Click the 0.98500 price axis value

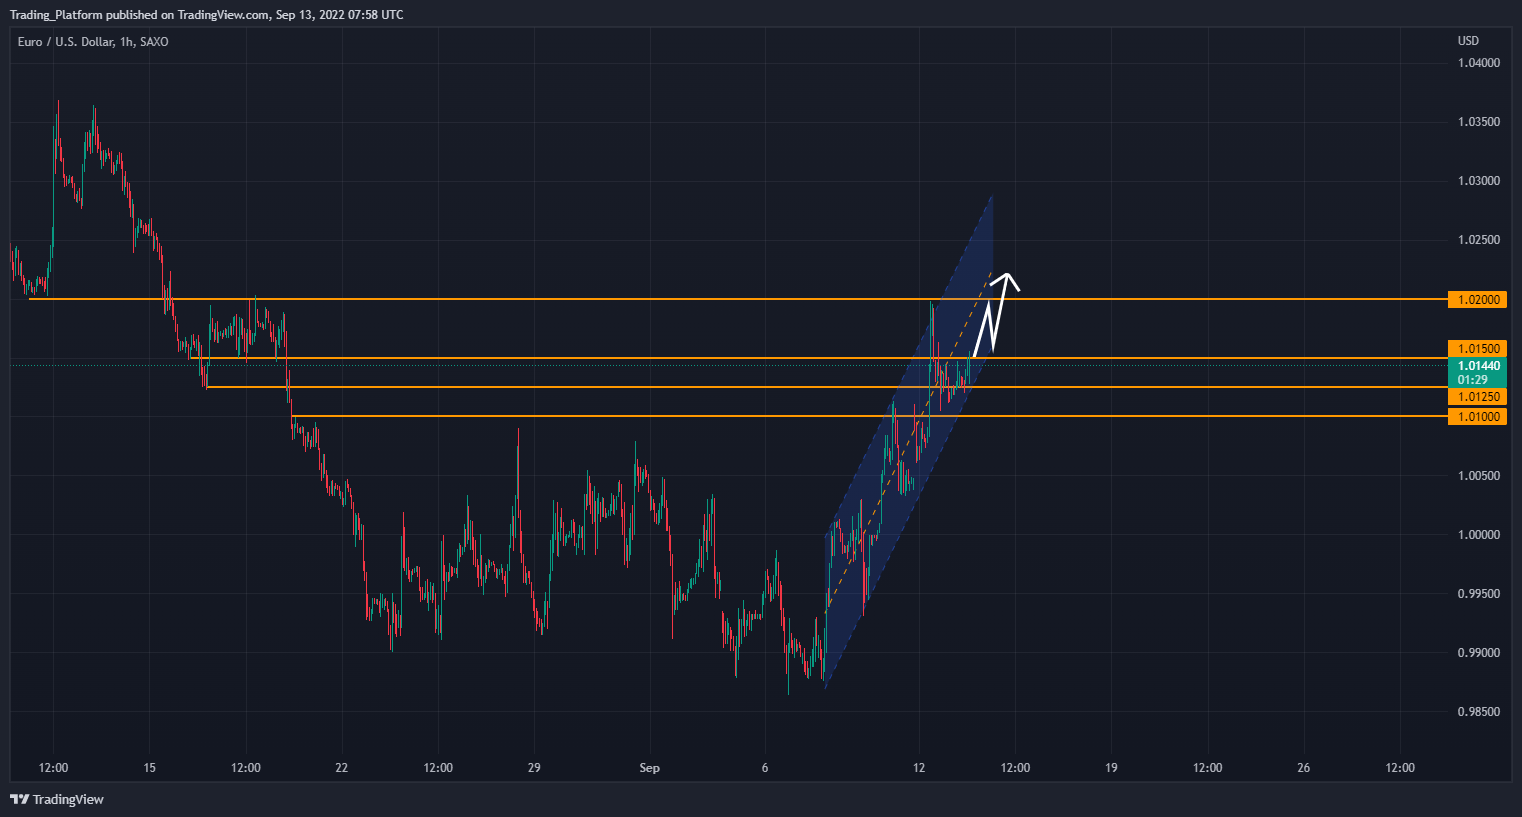pyautogui.click(x=1479, y=712)
